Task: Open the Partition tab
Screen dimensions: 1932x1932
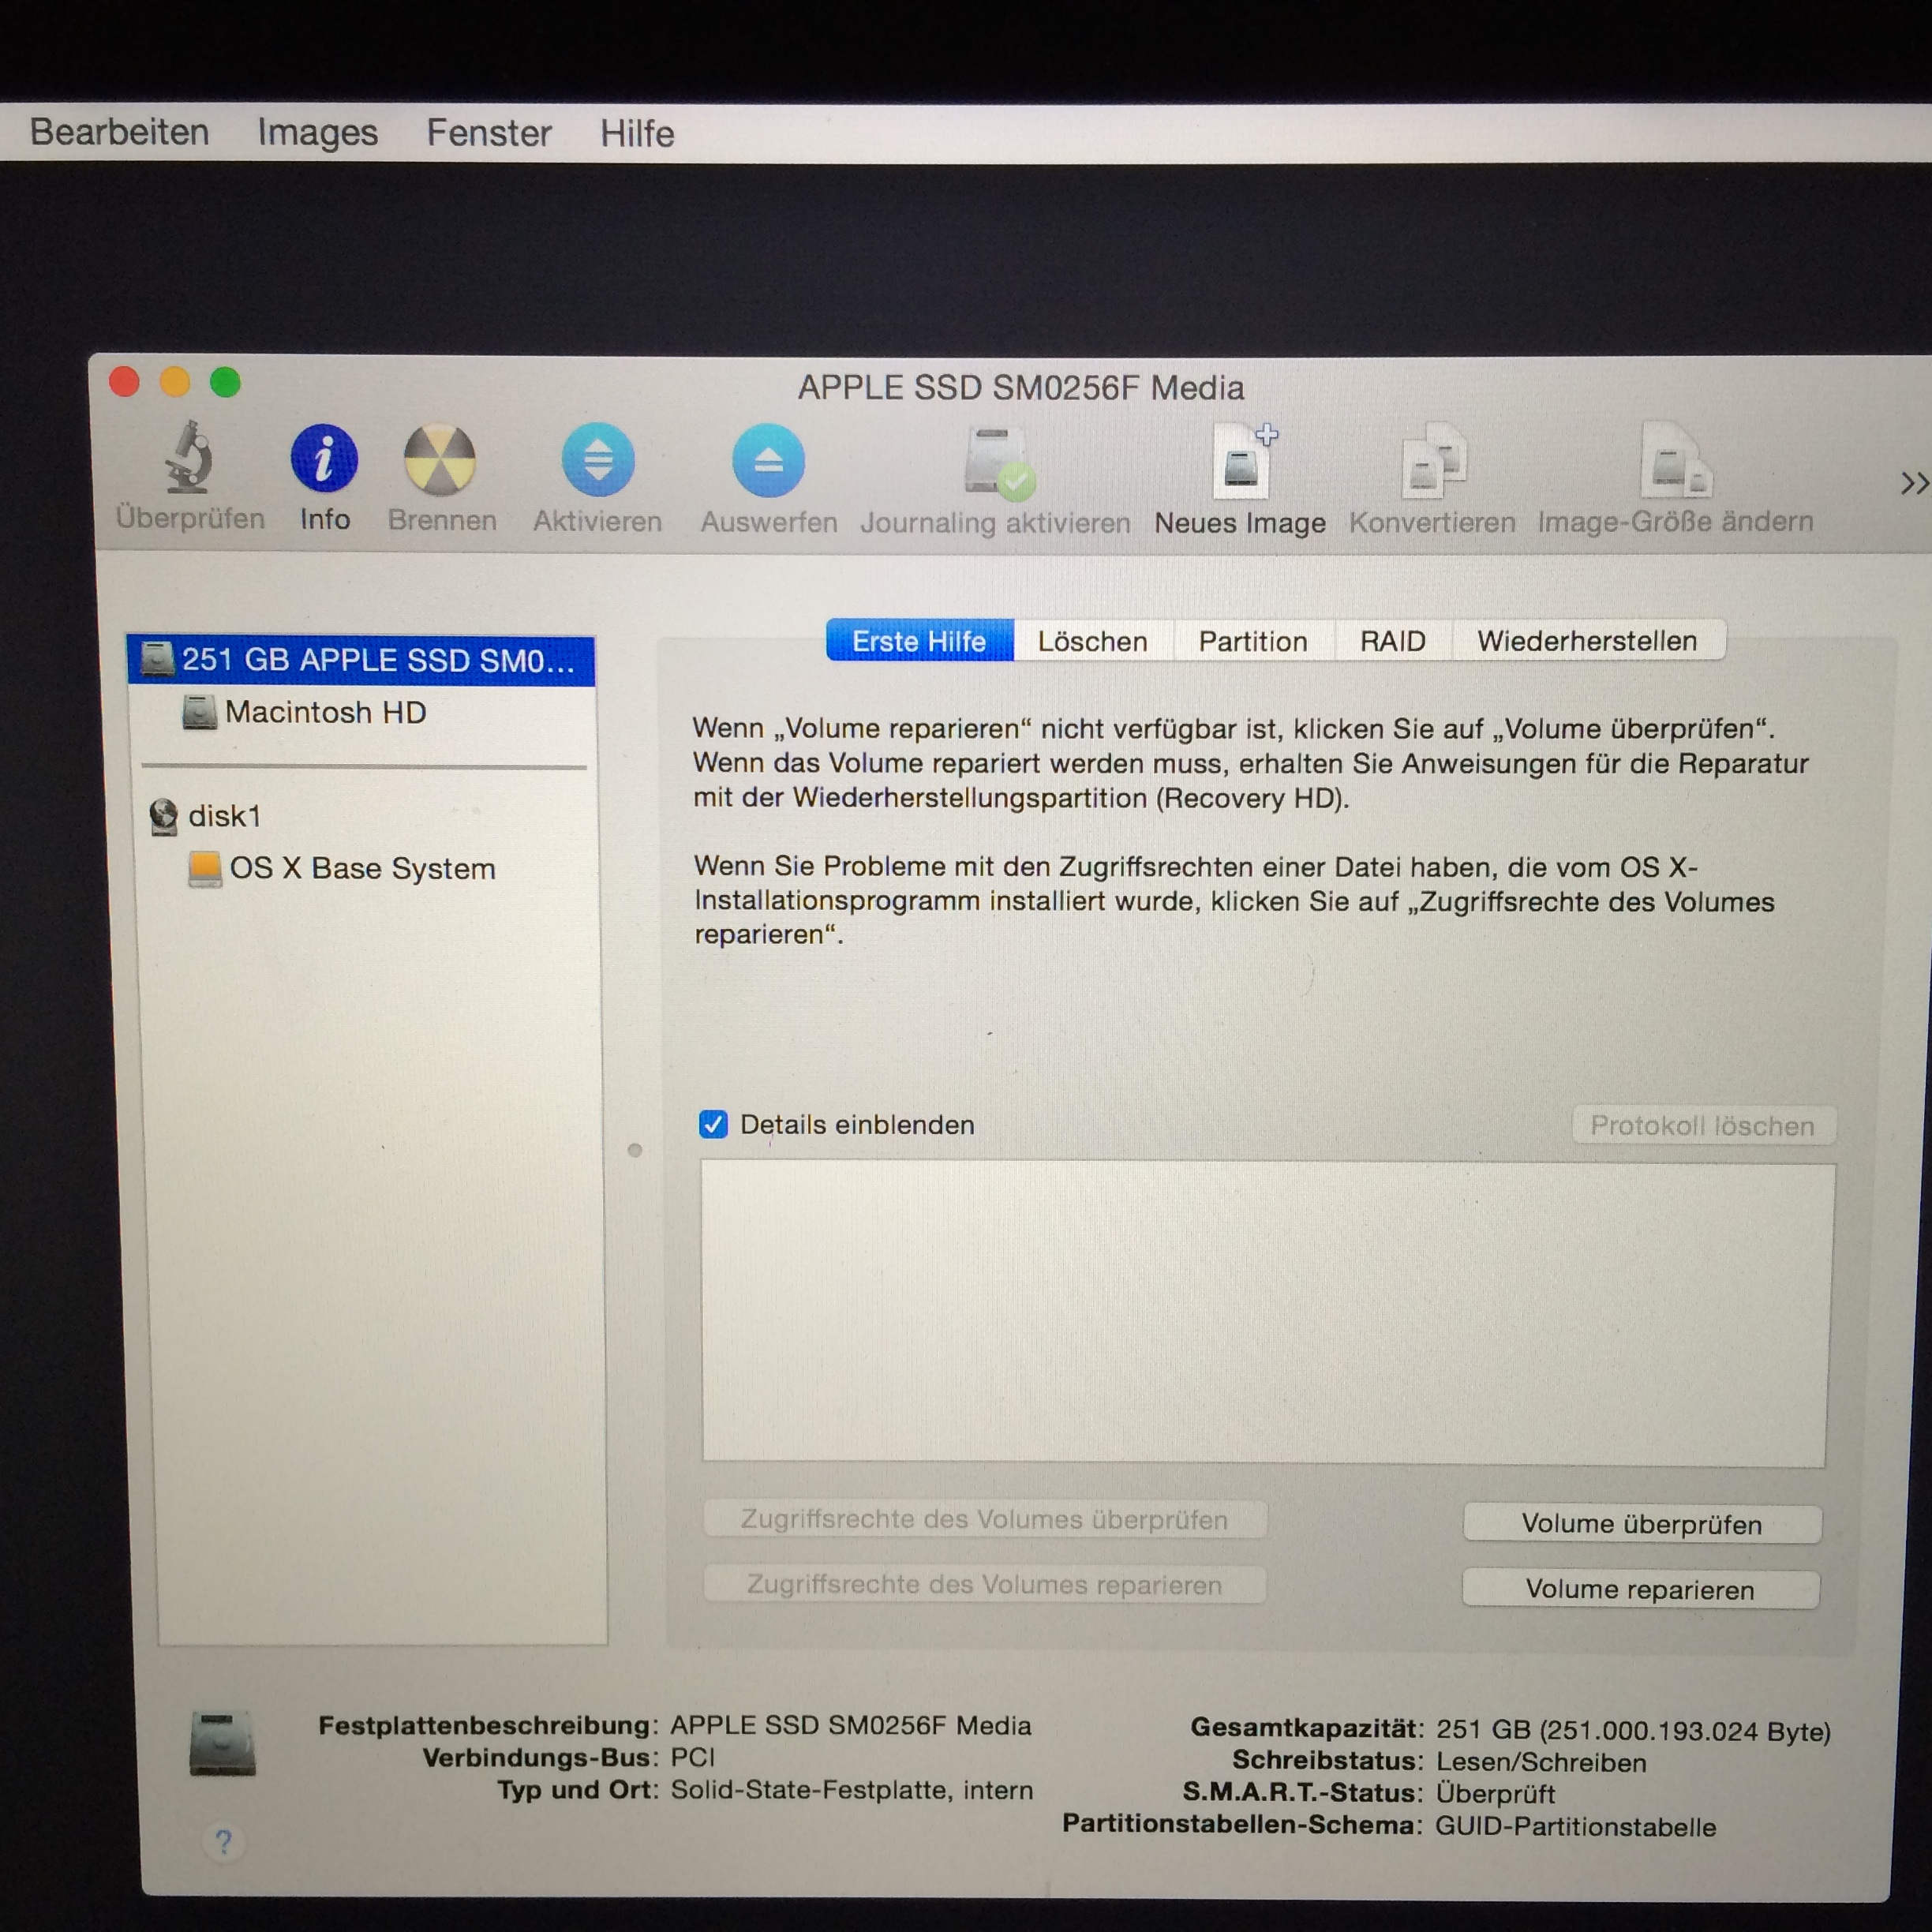Action: pyautogui.click(x=1253, y=642)
